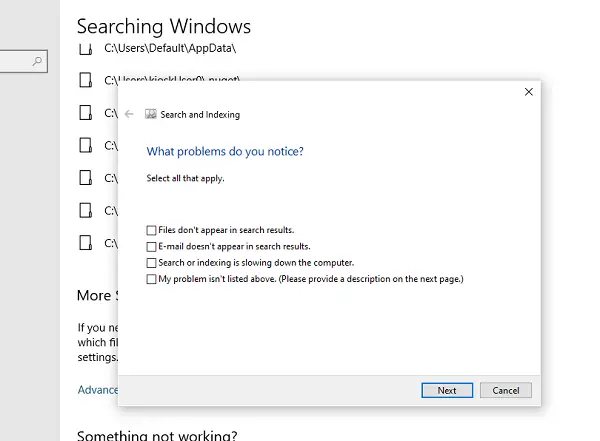
Task: Click the sixth folder icon in excluded list
Action: click(85, 211)
